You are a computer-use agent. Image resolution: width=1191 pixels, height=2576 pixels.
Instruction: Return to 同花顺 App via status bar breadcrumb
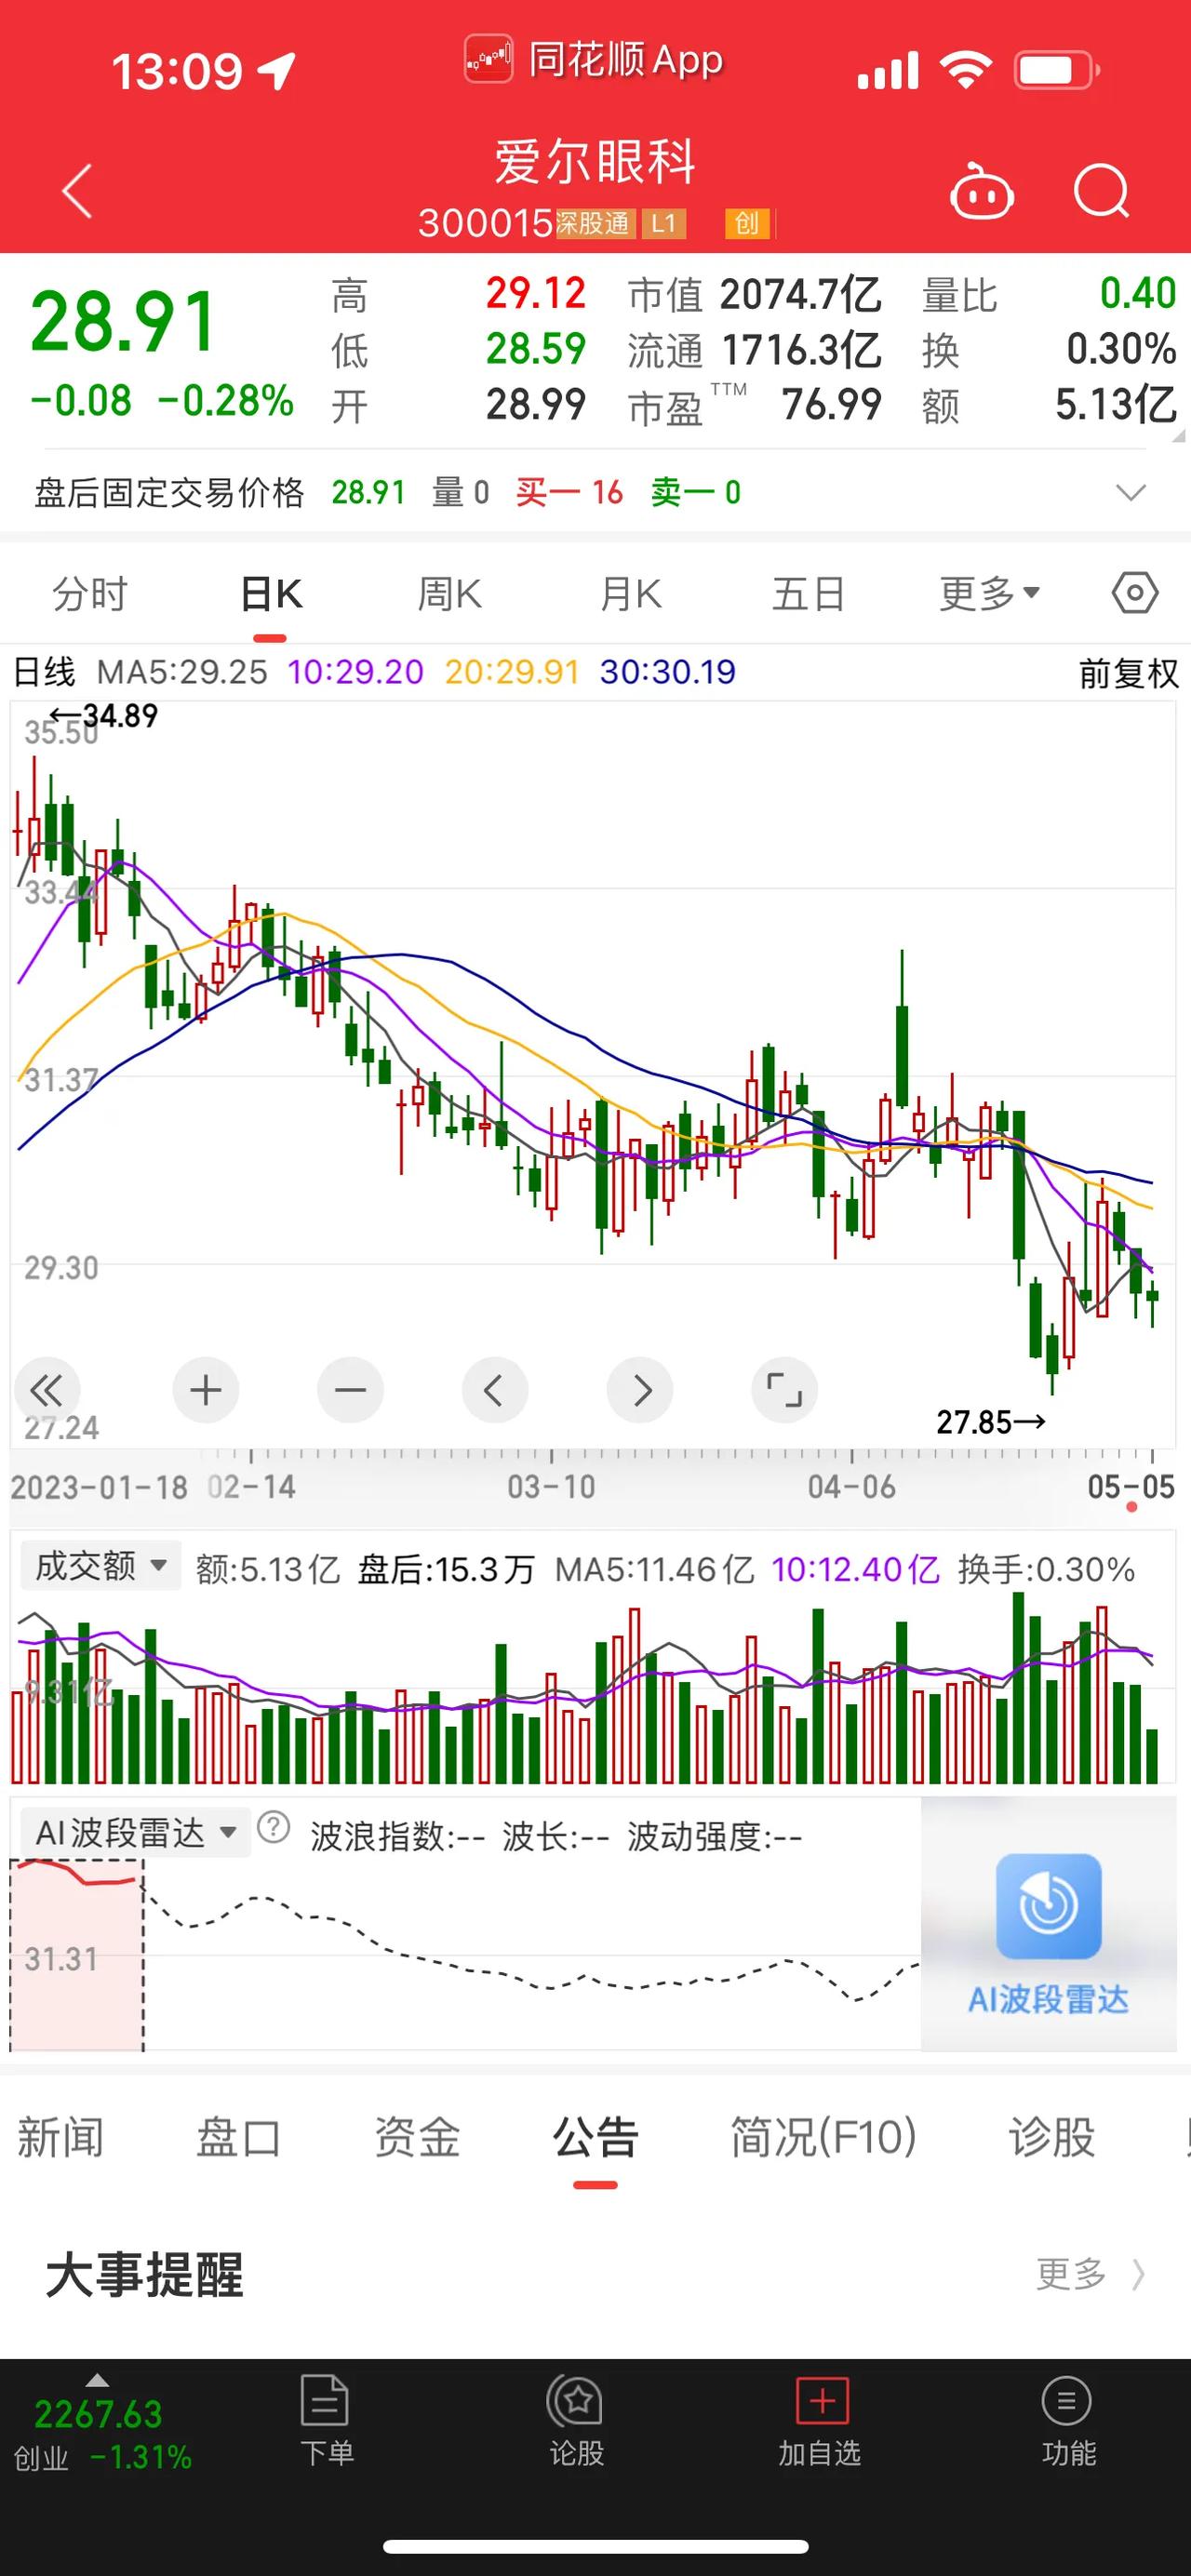(x=594, y=60)
